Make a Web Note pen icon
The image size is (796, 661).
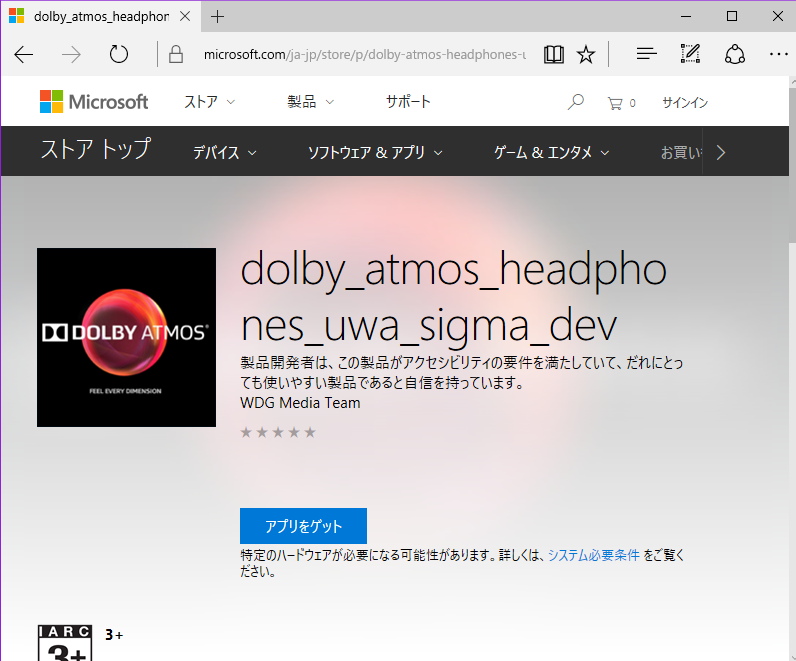point(690,54)
